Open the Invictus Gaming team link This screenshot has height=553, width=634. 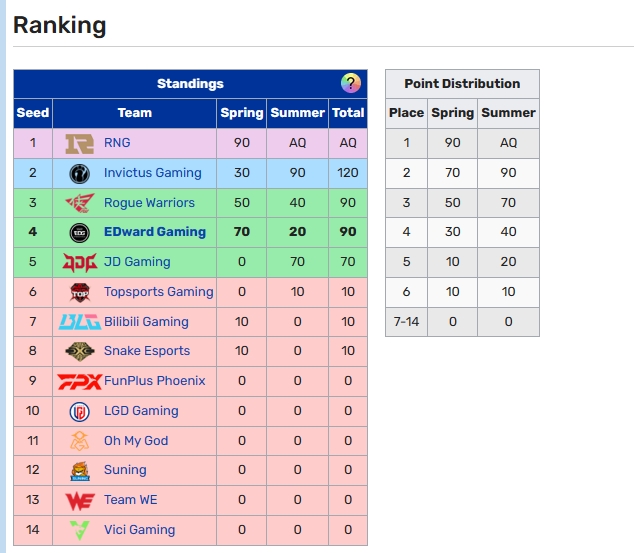tap(152, 173)
